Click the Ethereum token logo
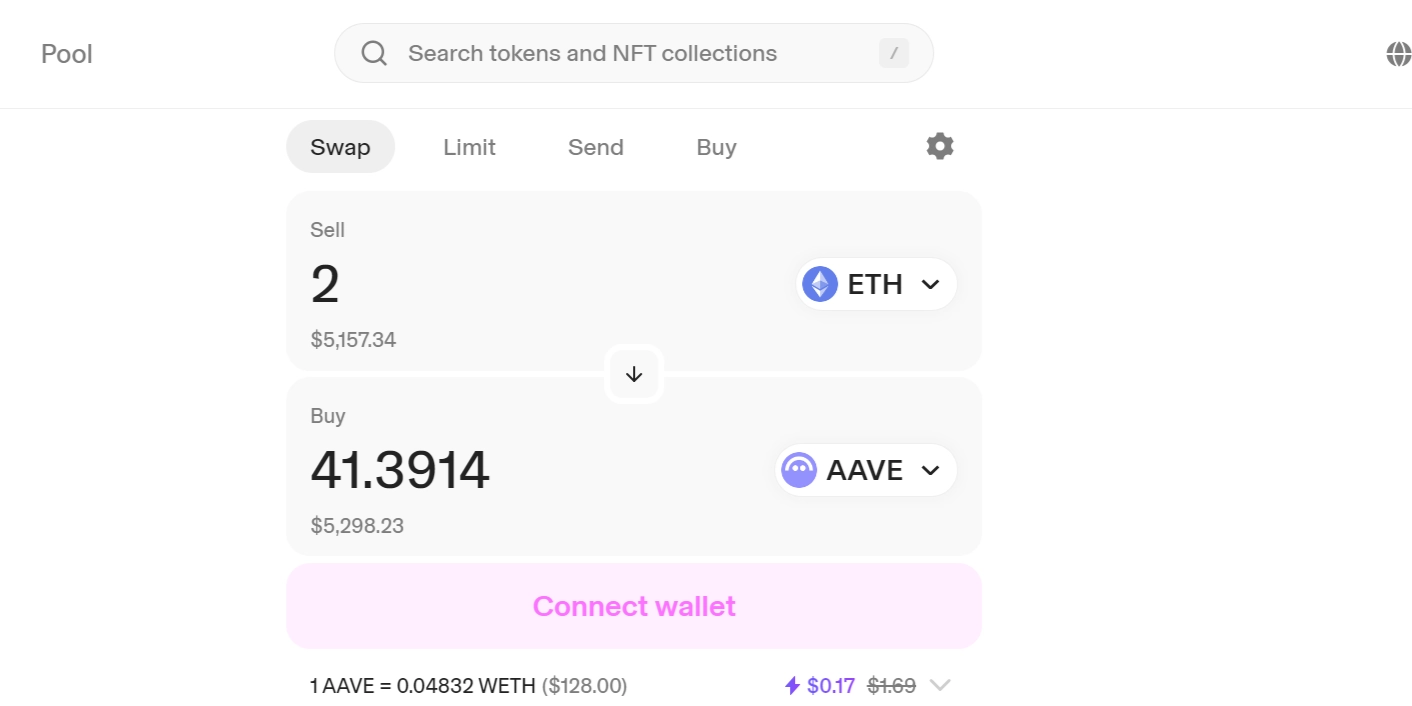 [820, 284]
